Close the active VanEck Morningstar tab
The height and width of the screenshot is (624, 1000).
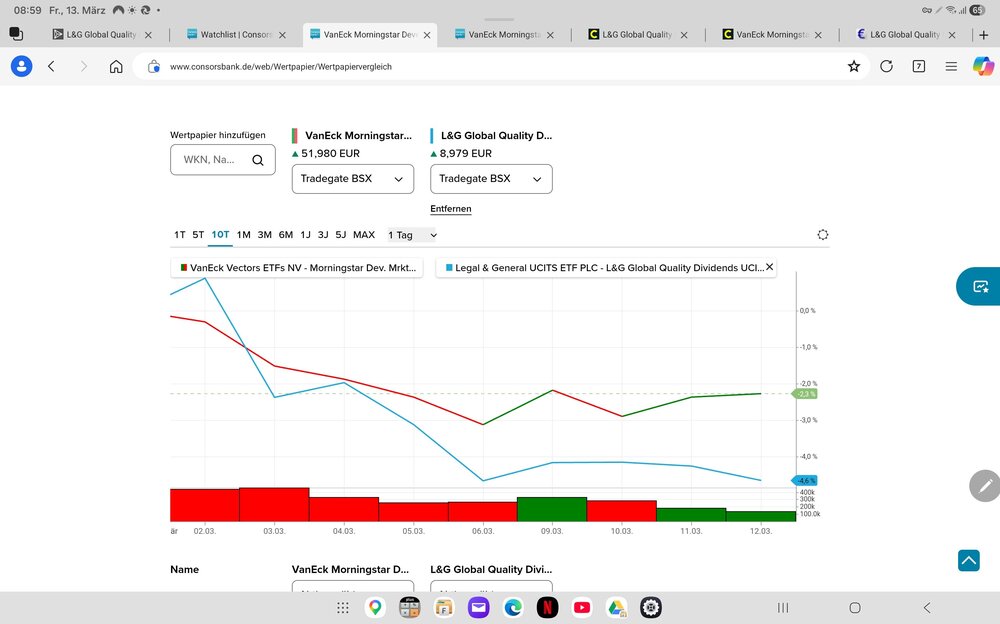pyautogui.click(x=427, y=35)
